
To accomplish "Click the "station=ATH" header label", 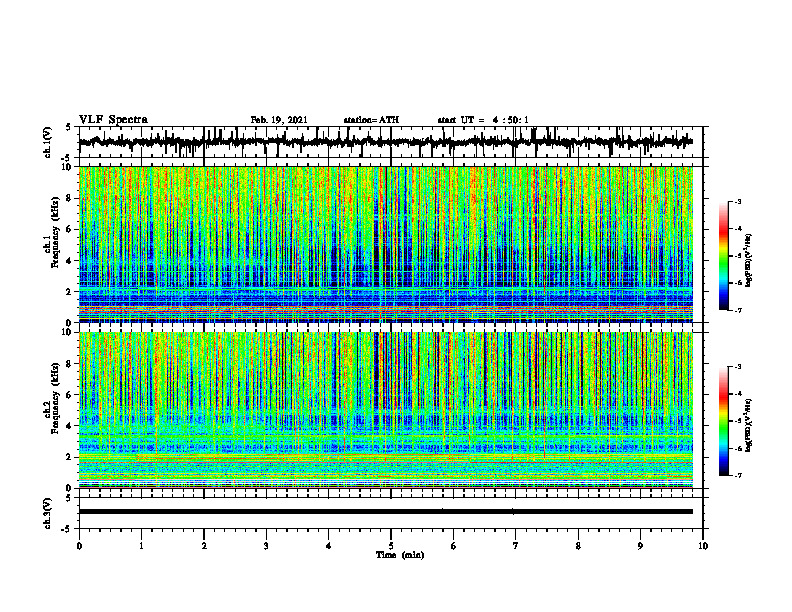I will point(371,120).
